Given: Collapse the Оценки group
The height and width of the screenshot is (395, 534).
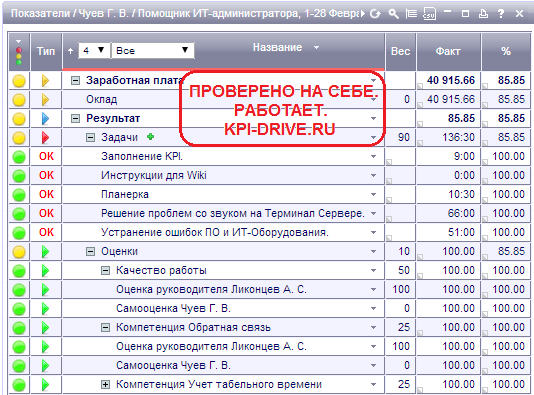Looking at the screenshot, I should 90,252.
